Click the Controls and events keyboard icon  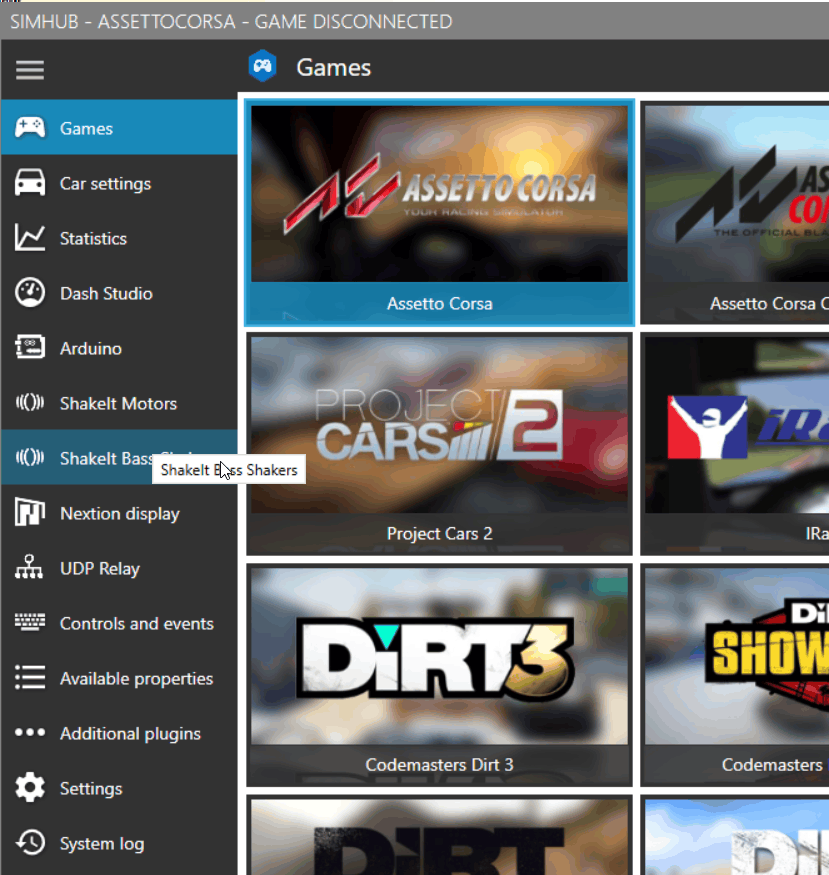coord(30,622)
